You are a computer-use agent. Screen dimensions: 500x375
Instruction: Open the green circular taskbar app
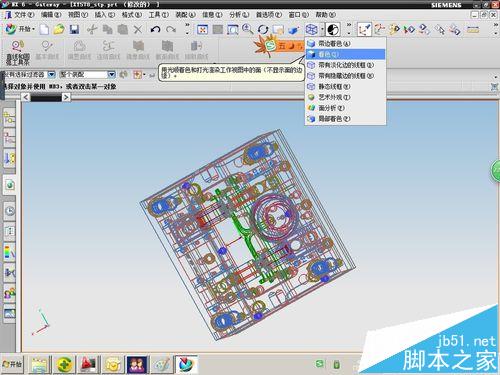click(x=64, y=364)
